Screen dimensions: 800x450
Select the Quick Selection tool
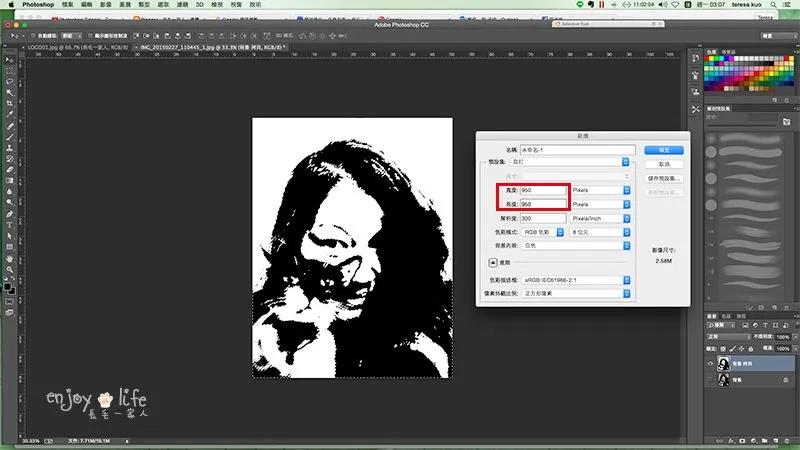point(9,93)
